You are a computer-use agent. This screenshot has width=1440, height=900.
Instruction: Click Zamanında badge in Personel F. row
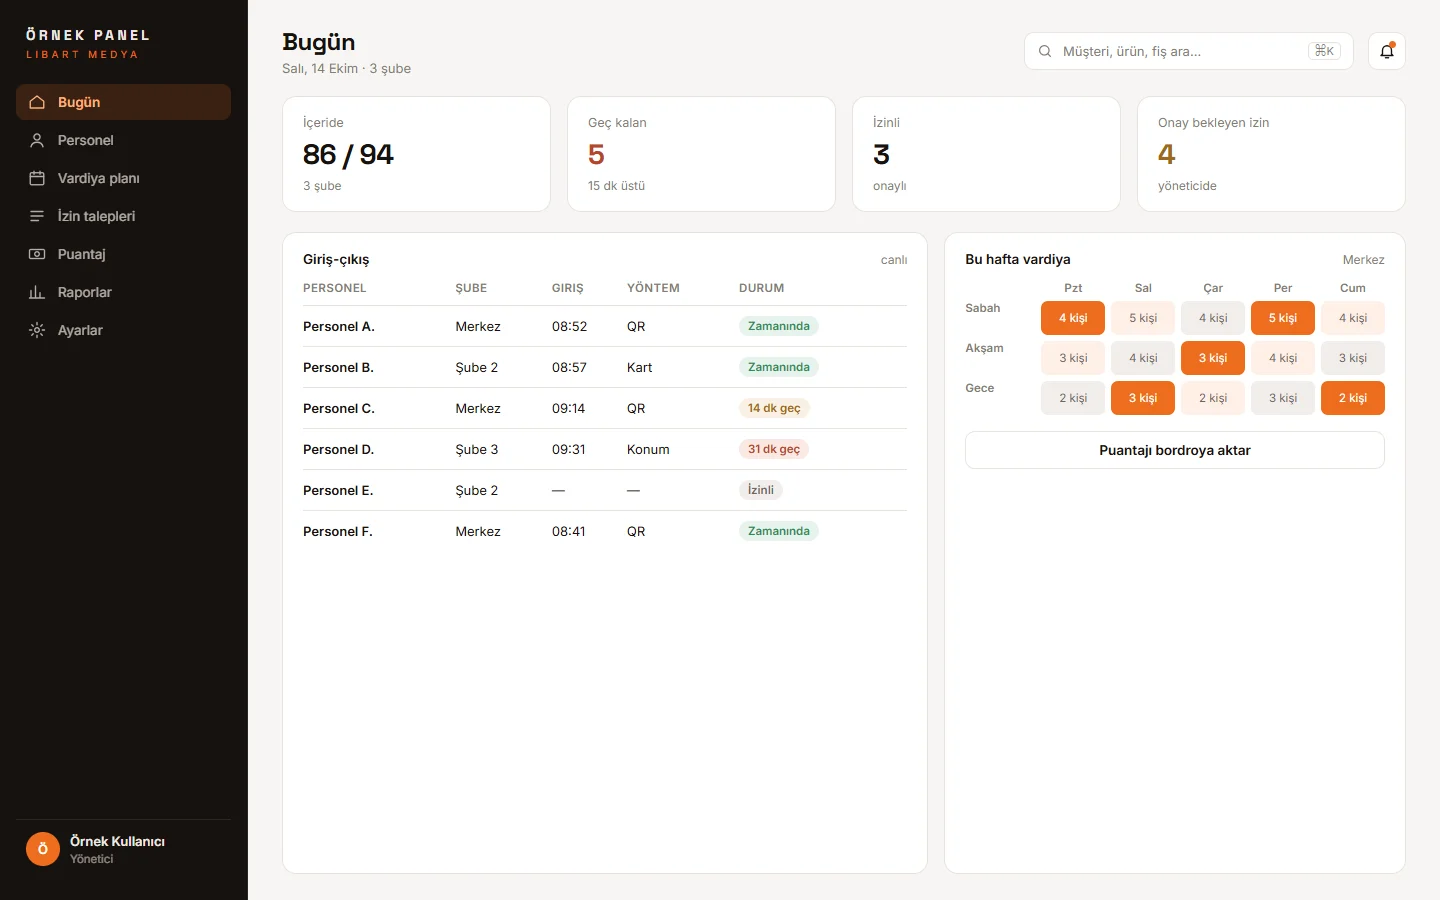779,531
